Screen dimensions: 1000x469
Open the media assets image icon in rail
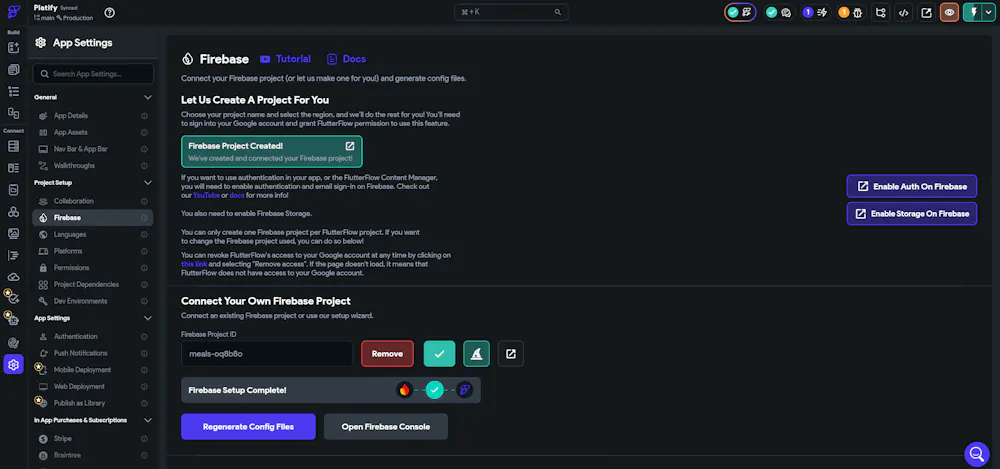pos(13,233)
